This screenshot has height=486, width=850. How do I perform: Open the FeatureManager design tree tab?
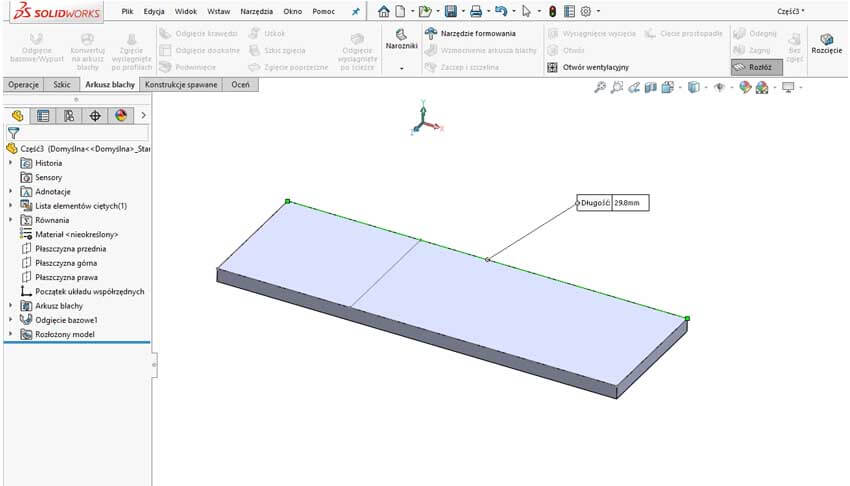pyautogui.click(x=17, y=115)
